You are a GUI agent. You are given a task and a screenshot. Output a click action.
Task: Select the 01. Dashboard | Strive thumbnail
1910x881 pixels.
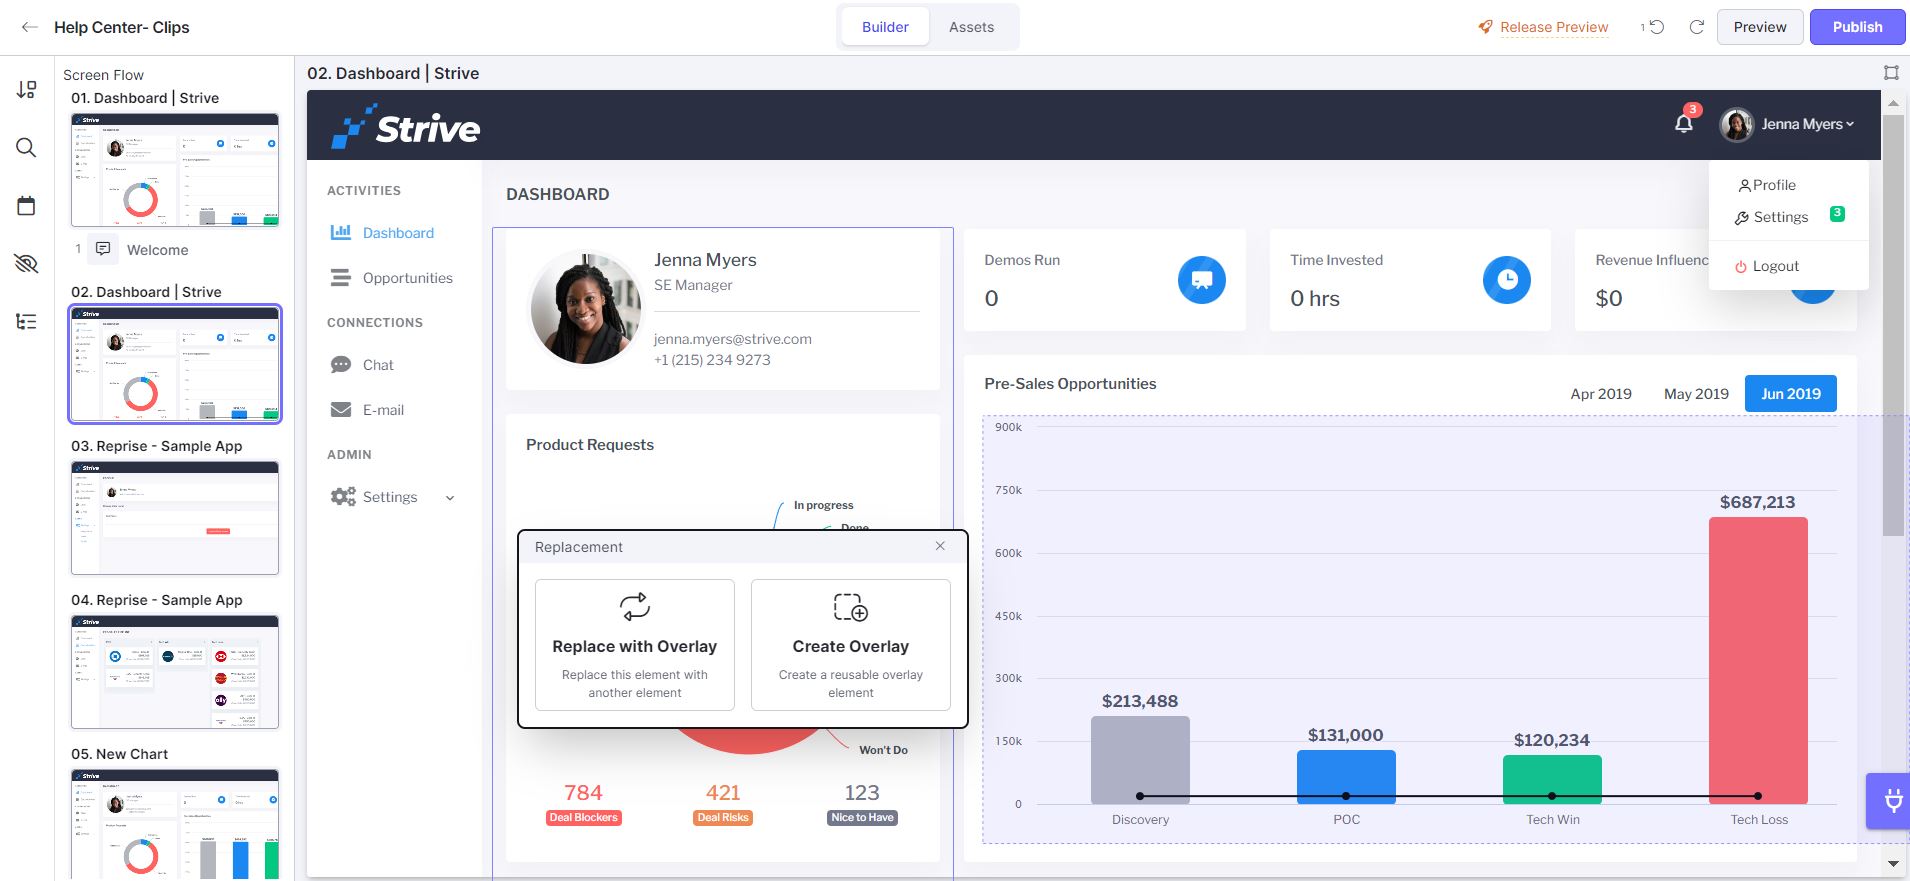[x=175, y=169]
